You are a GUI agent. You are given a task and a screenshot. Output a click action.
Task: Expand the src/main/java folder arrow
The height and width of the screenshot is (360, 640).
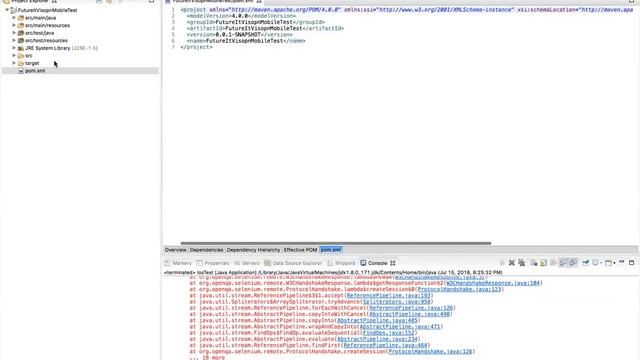(14, 18)
